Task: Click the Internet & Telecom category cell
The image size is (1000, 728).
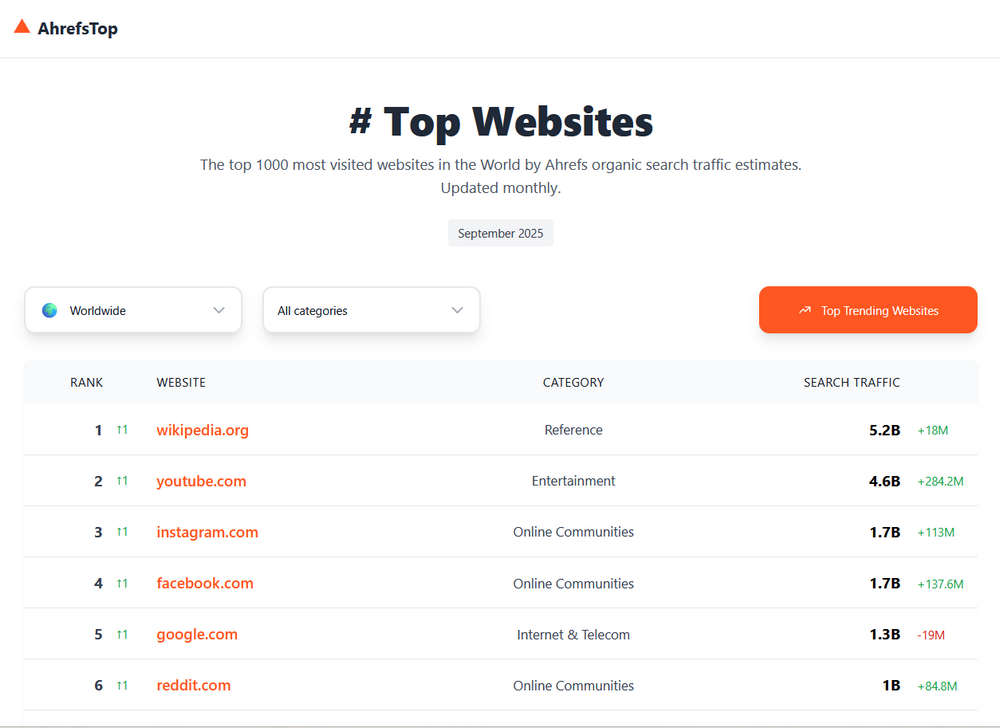Action: point(573,634)
